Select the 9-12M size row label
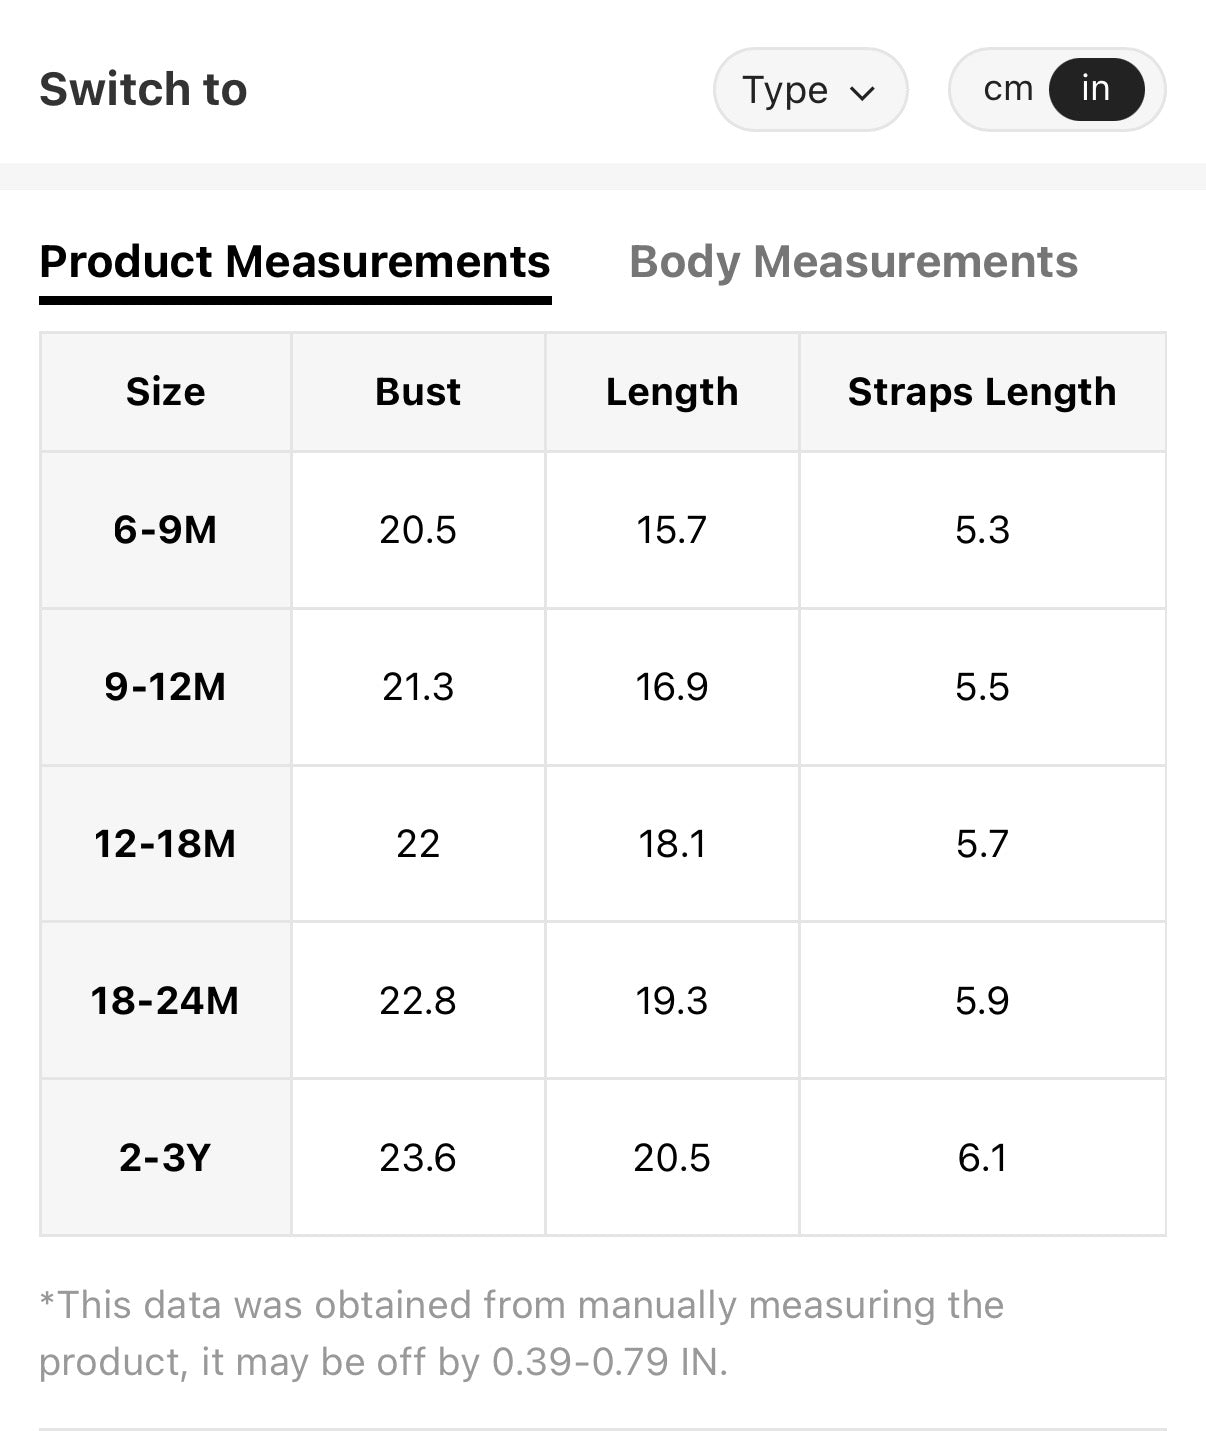Viewport: 1206px width, 1431px height. (166, 687)
